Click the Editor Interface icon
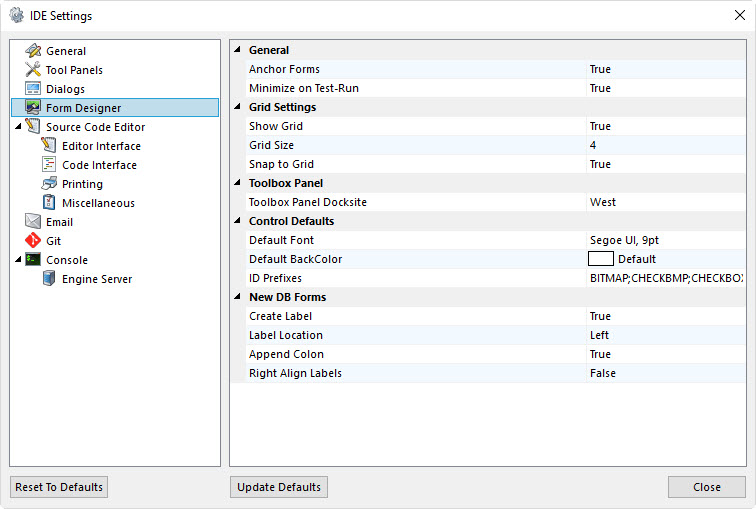756x509 pixels. click(49, 145)
